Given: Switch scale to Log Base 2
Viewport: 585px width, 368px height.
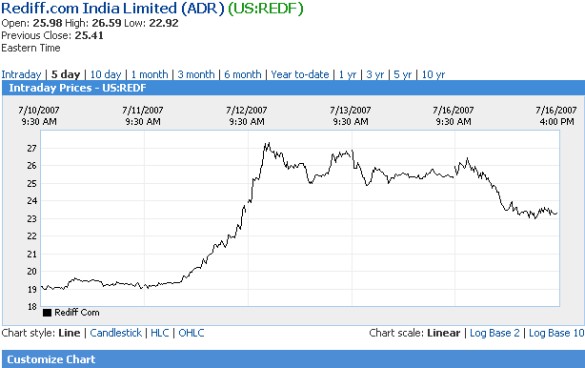Looking at the screenshot, I should (494, 333).
